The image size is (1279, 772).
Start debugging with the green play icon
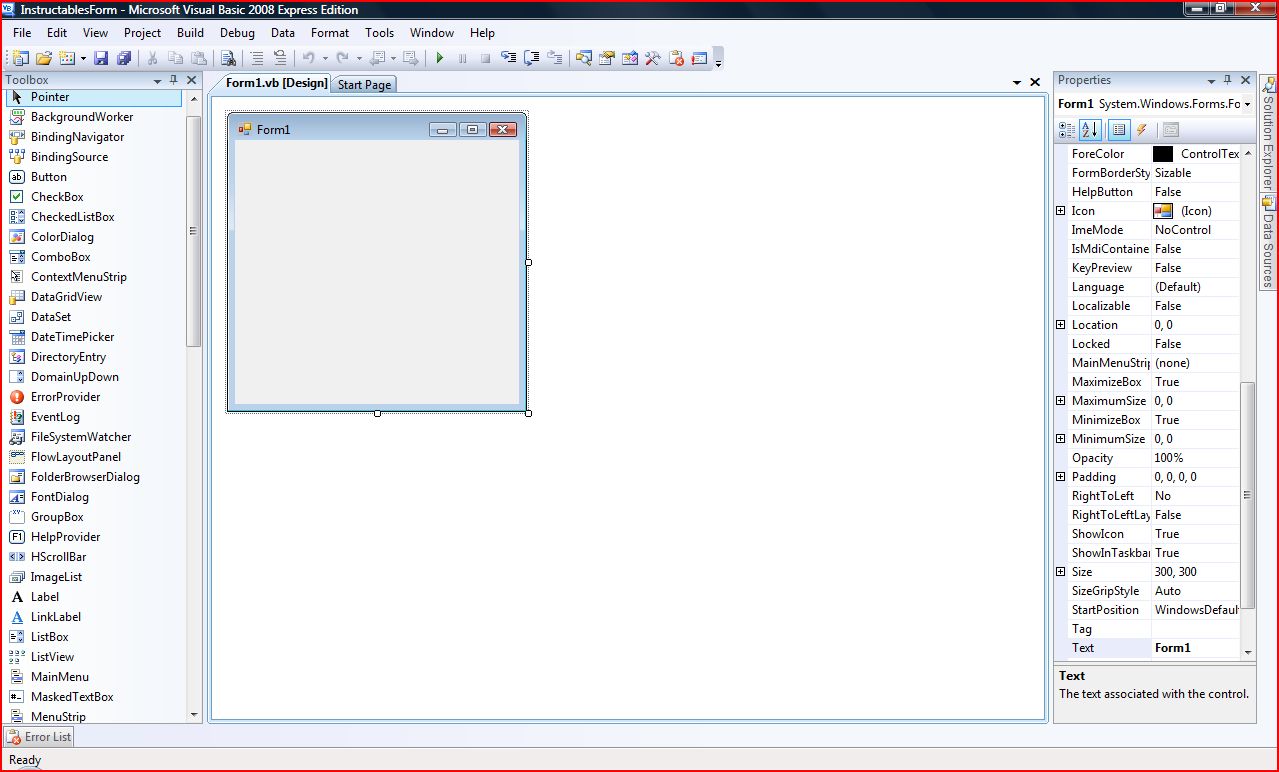coord(439,57)
